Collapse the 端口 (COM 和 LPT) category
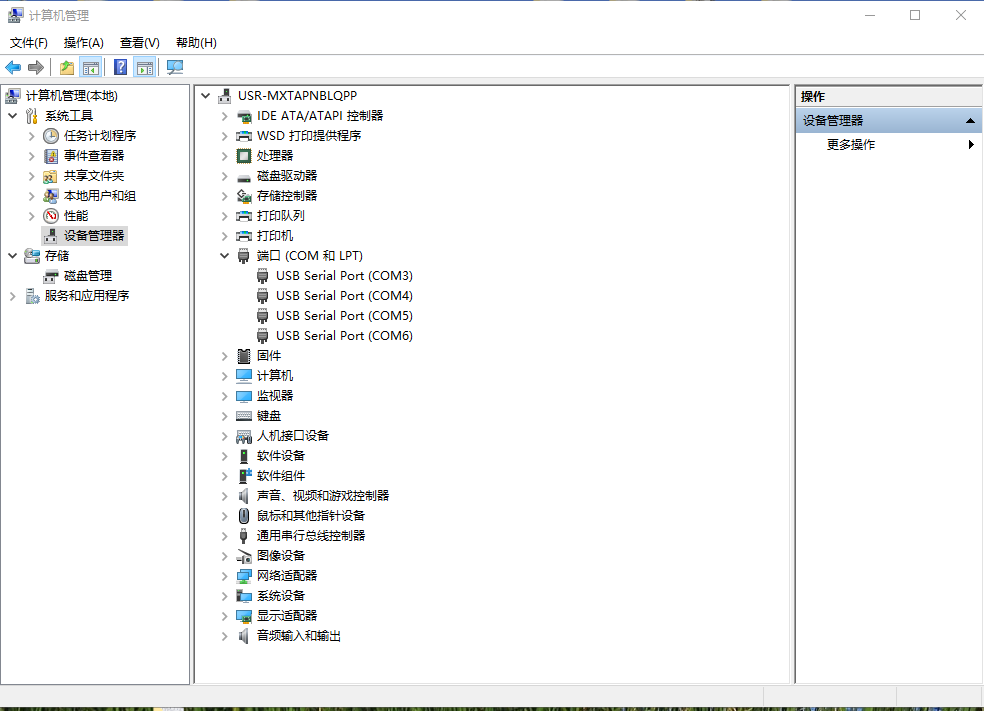 coord(224,256)
